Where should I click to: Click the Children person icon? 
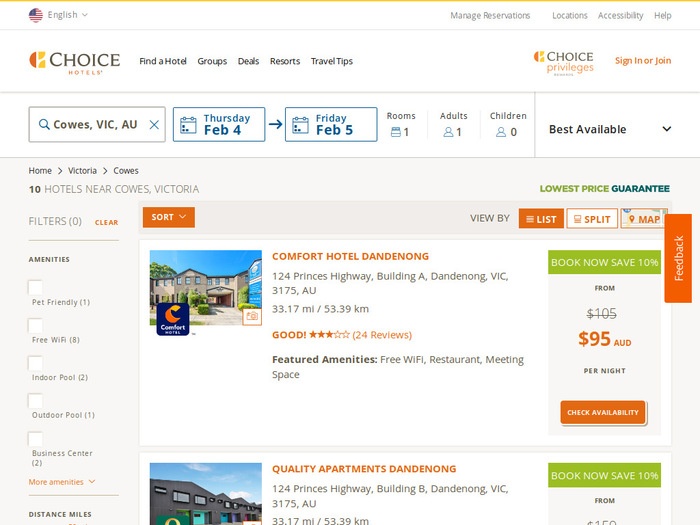(x=501, y=132)
